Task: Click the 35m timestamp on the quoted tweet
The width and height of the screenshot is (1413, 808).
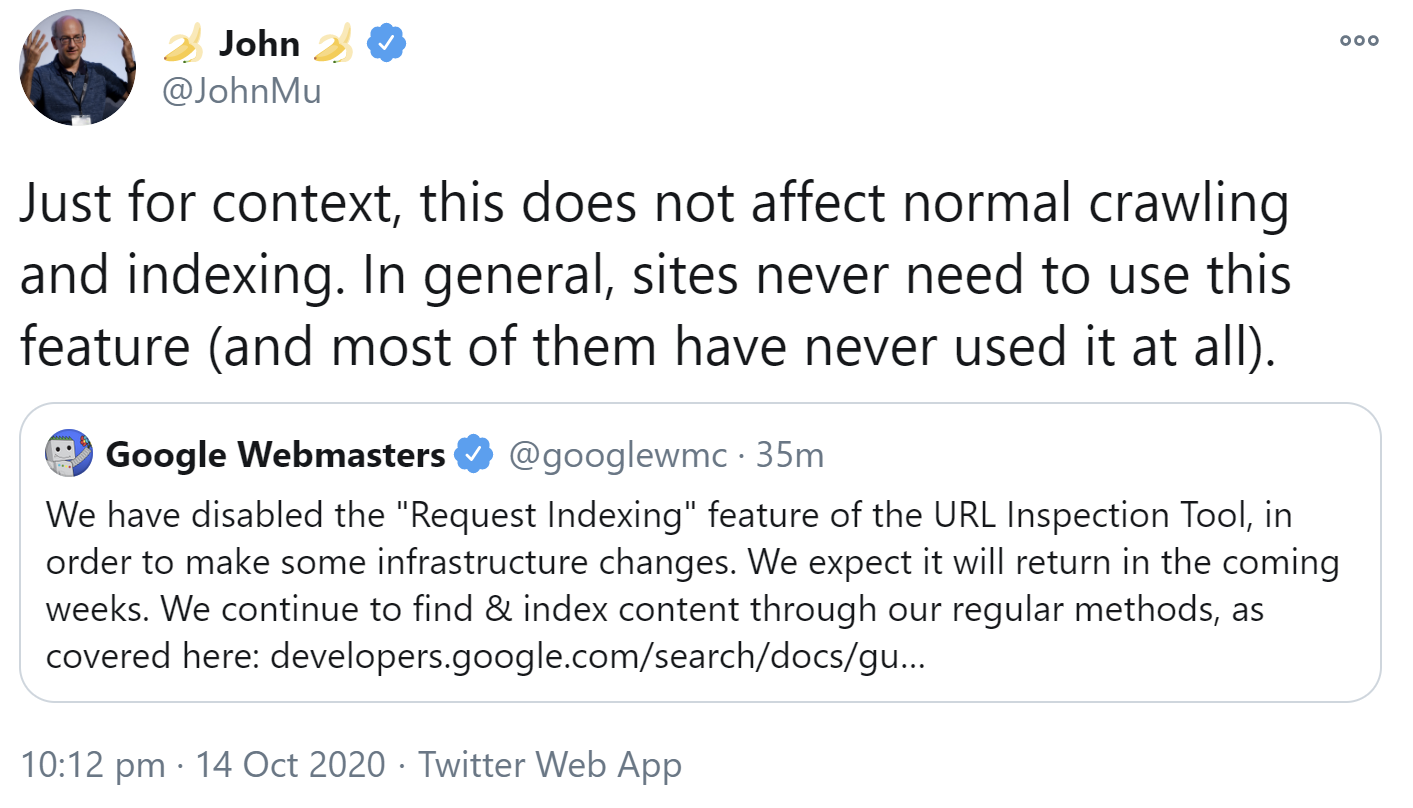Action: (x=791, y=454)
